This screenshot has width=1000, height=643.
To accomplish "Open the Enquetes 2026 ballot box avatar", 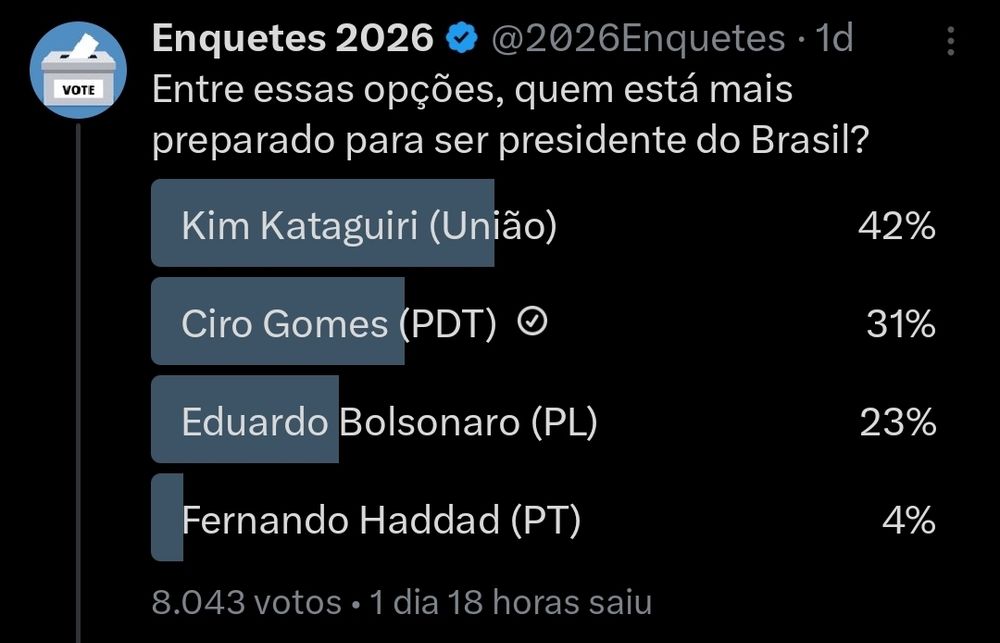I will click(x=78, y=72).
